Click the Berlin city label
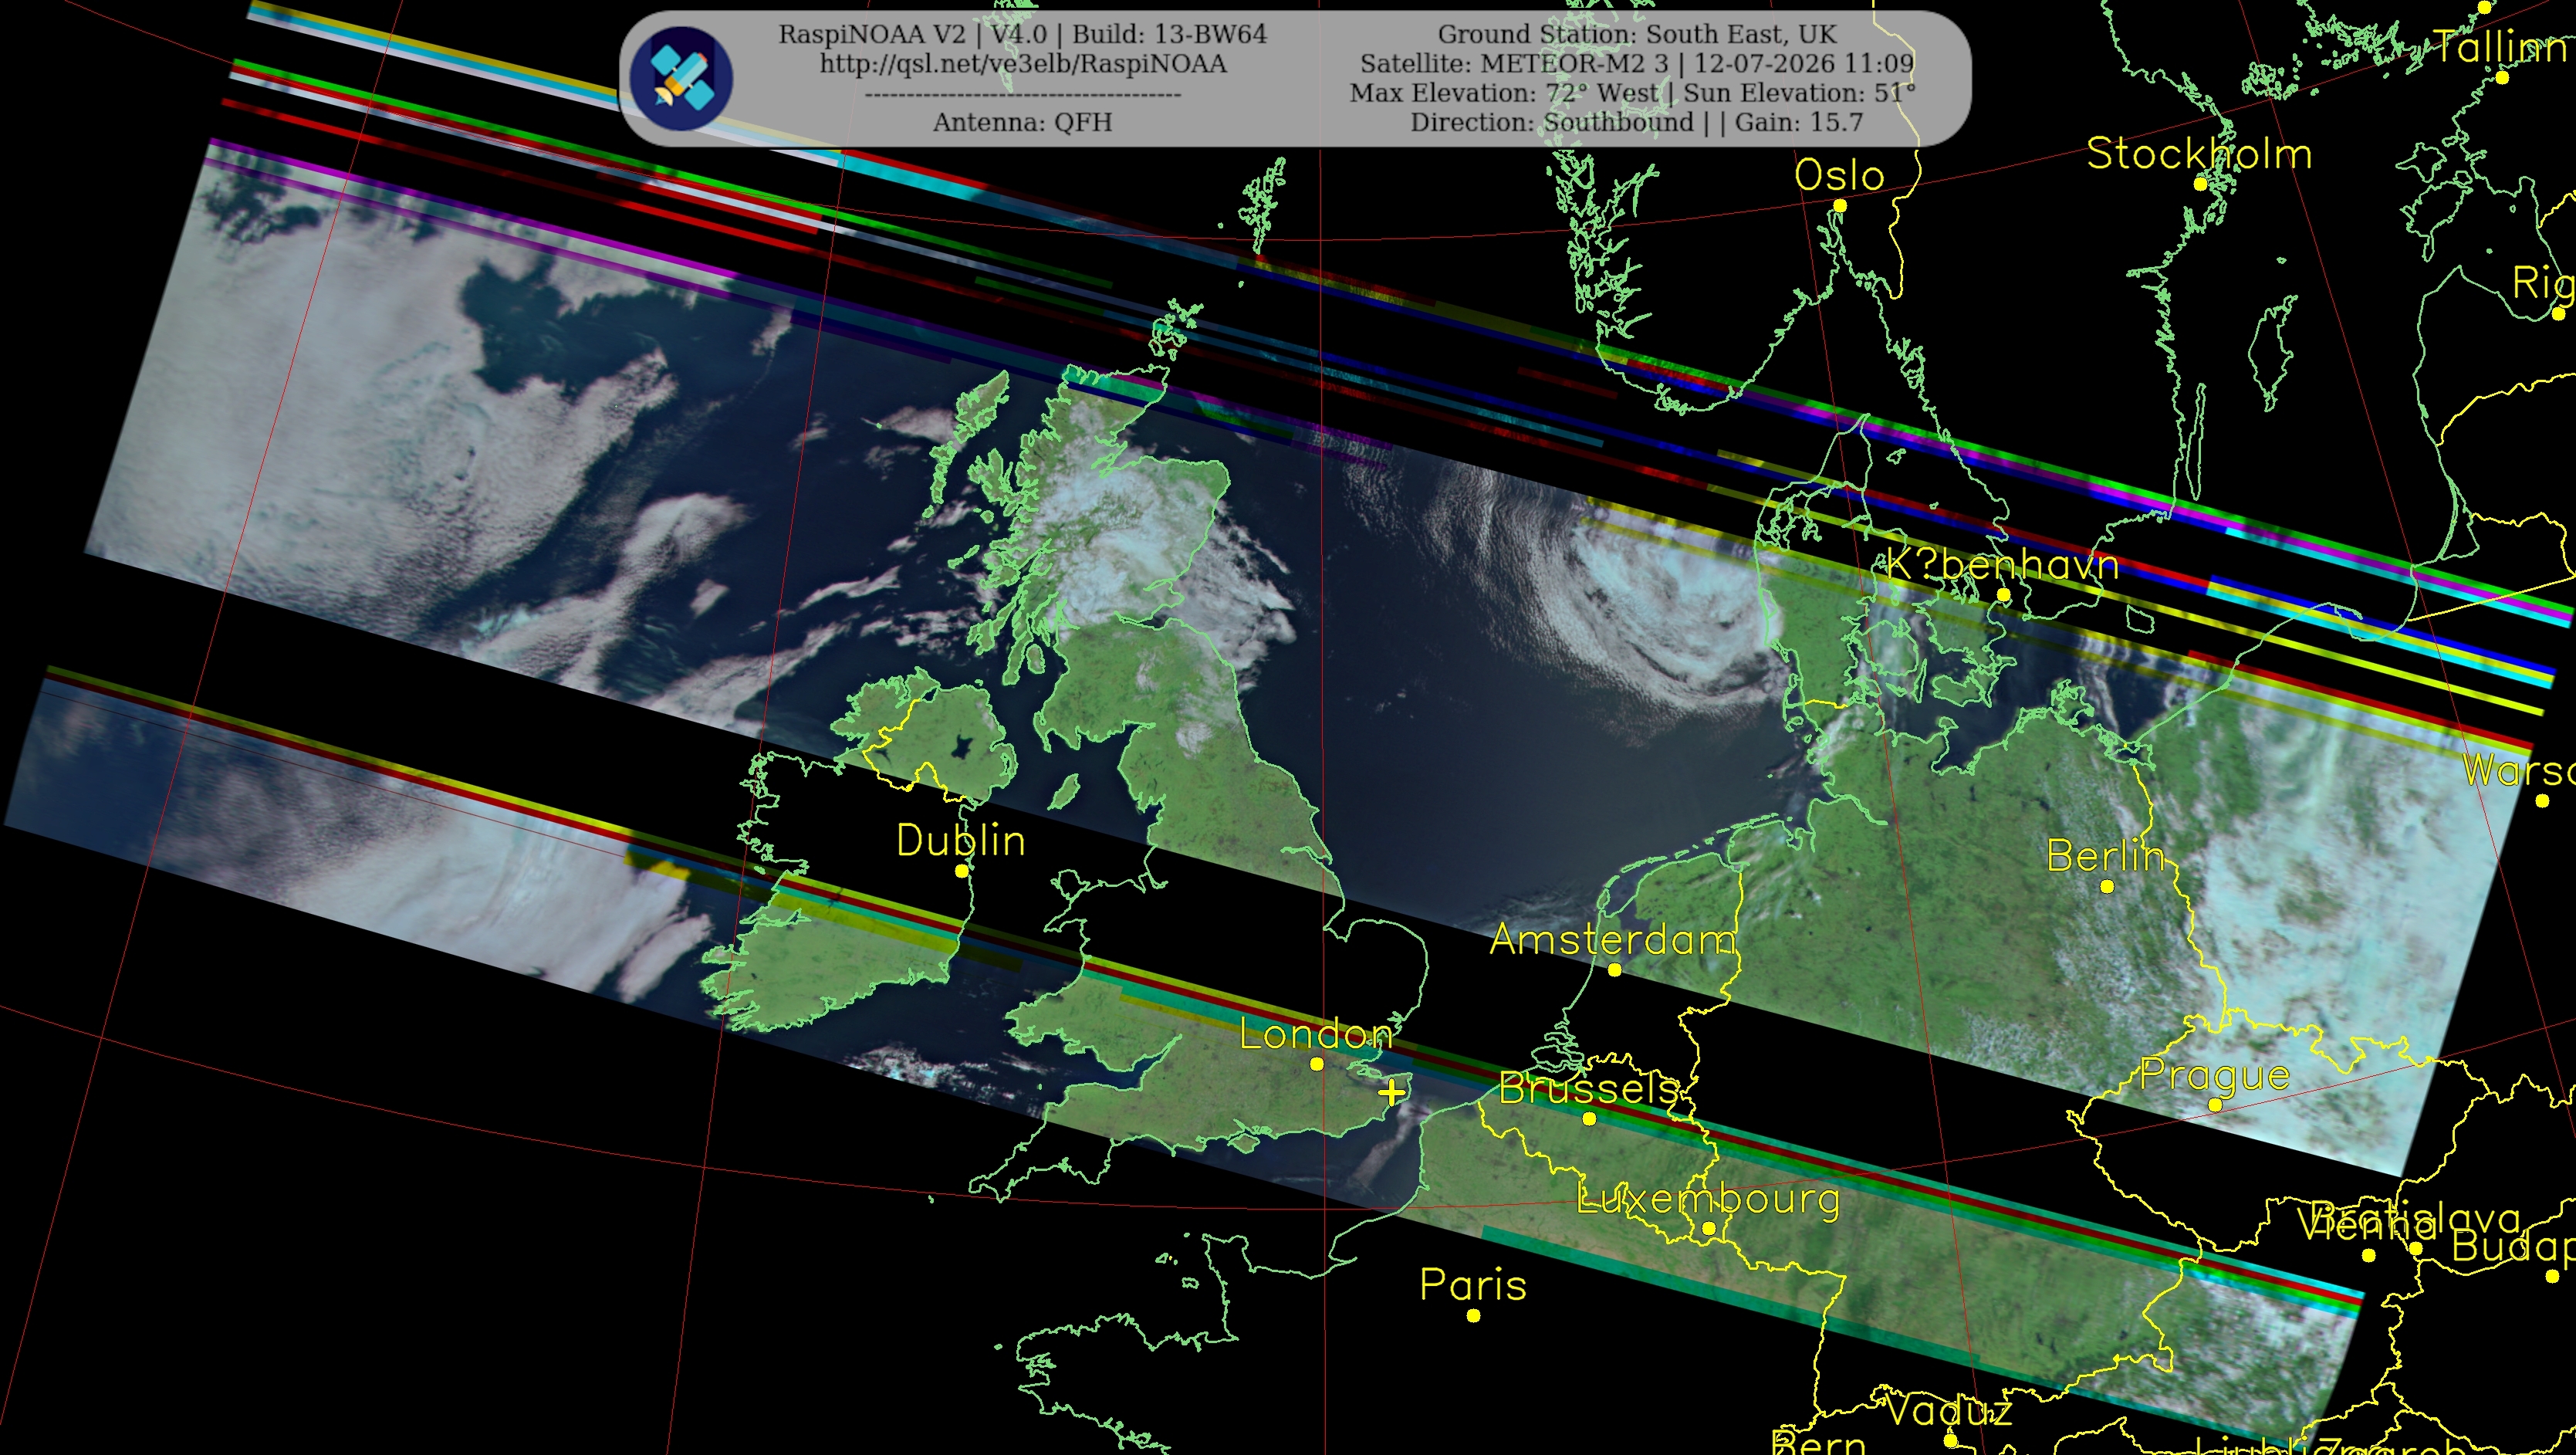Screen dimensions: 2576x1455 pos(2106,856)
